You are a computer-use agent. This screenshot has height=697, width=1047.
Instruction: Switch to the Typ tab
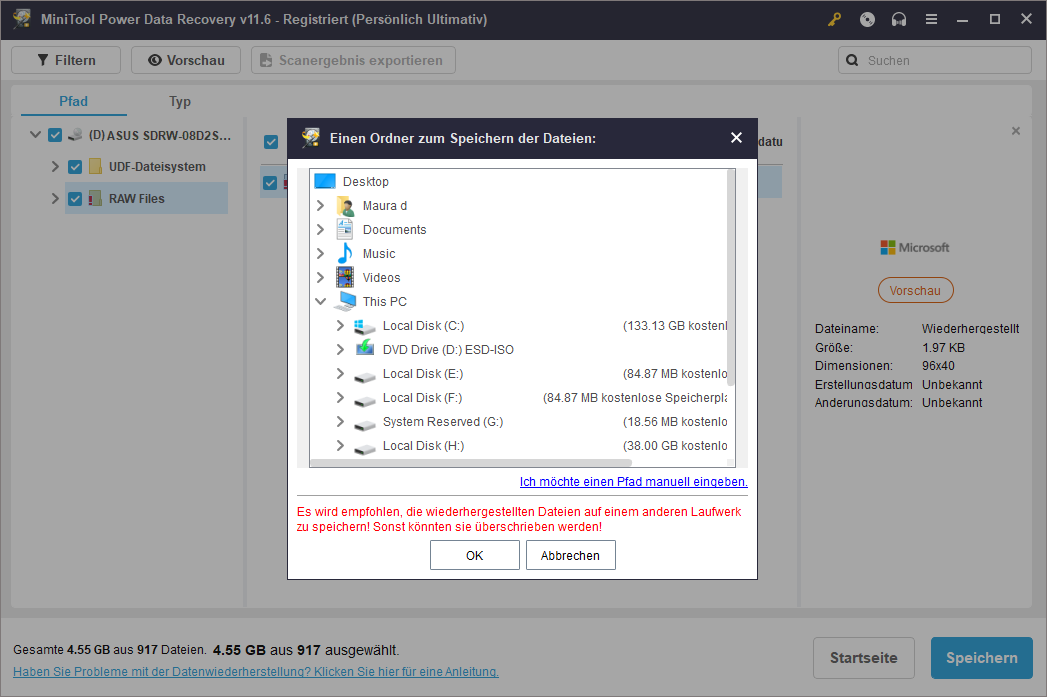pos(180,101)
